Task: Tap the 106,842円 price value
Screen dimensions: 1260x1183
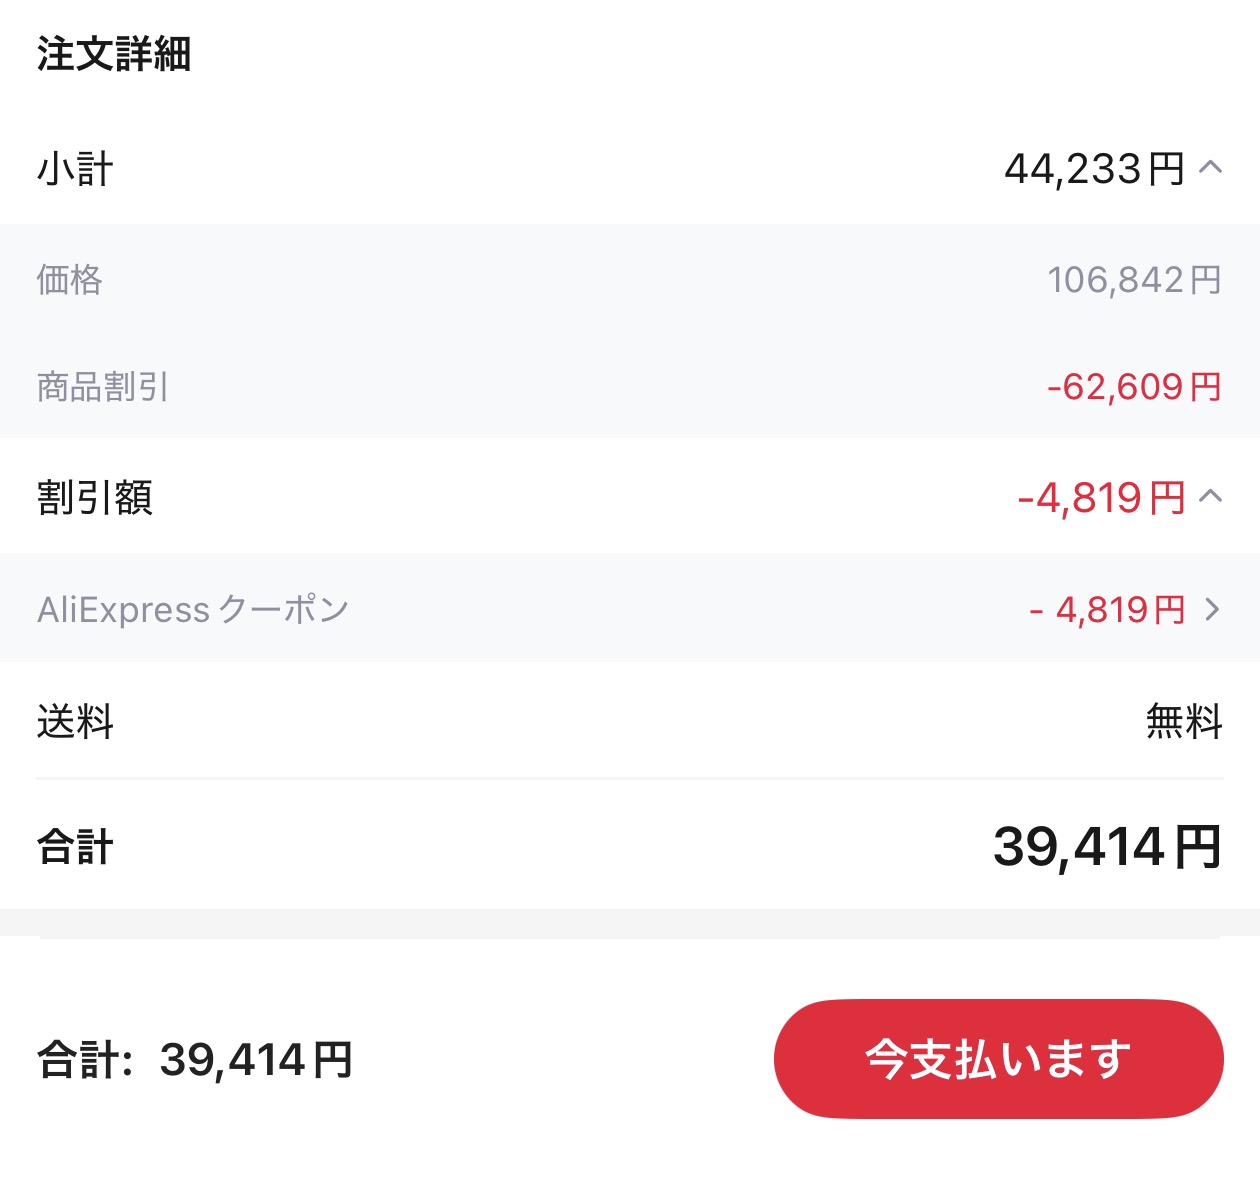Action: click(1135, 280)
